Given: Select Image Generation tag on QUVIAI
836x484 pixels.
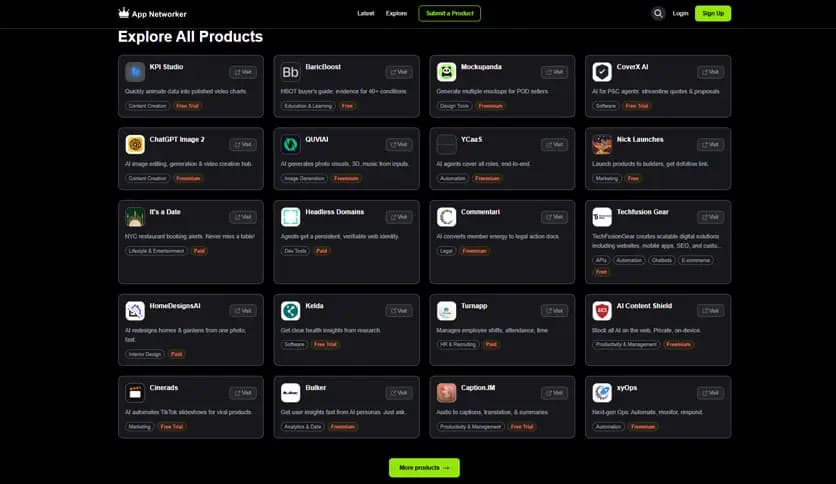Looking at the screenshot, I should coord(304,179).
